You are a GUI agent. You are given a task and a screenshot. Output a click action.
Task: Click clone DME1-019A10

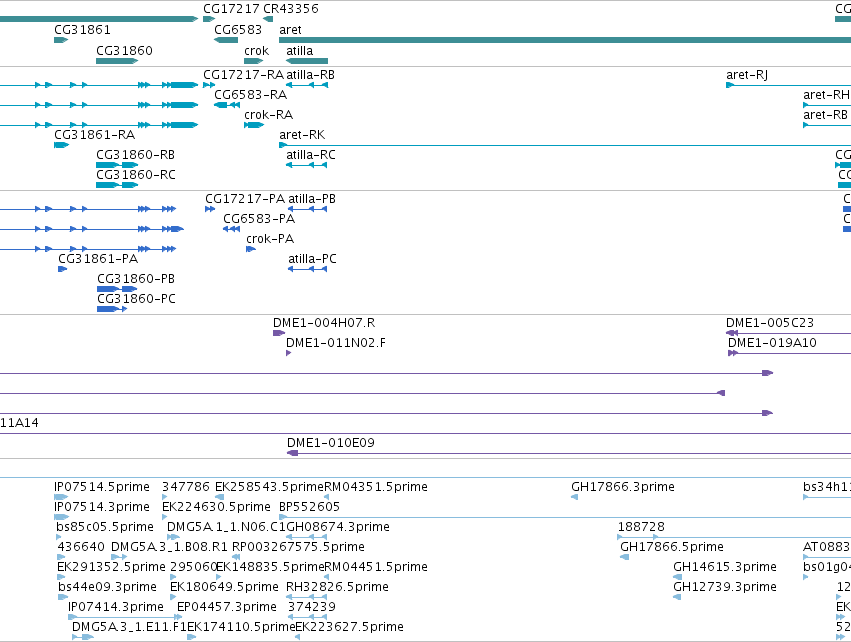[x=790, y=353]
